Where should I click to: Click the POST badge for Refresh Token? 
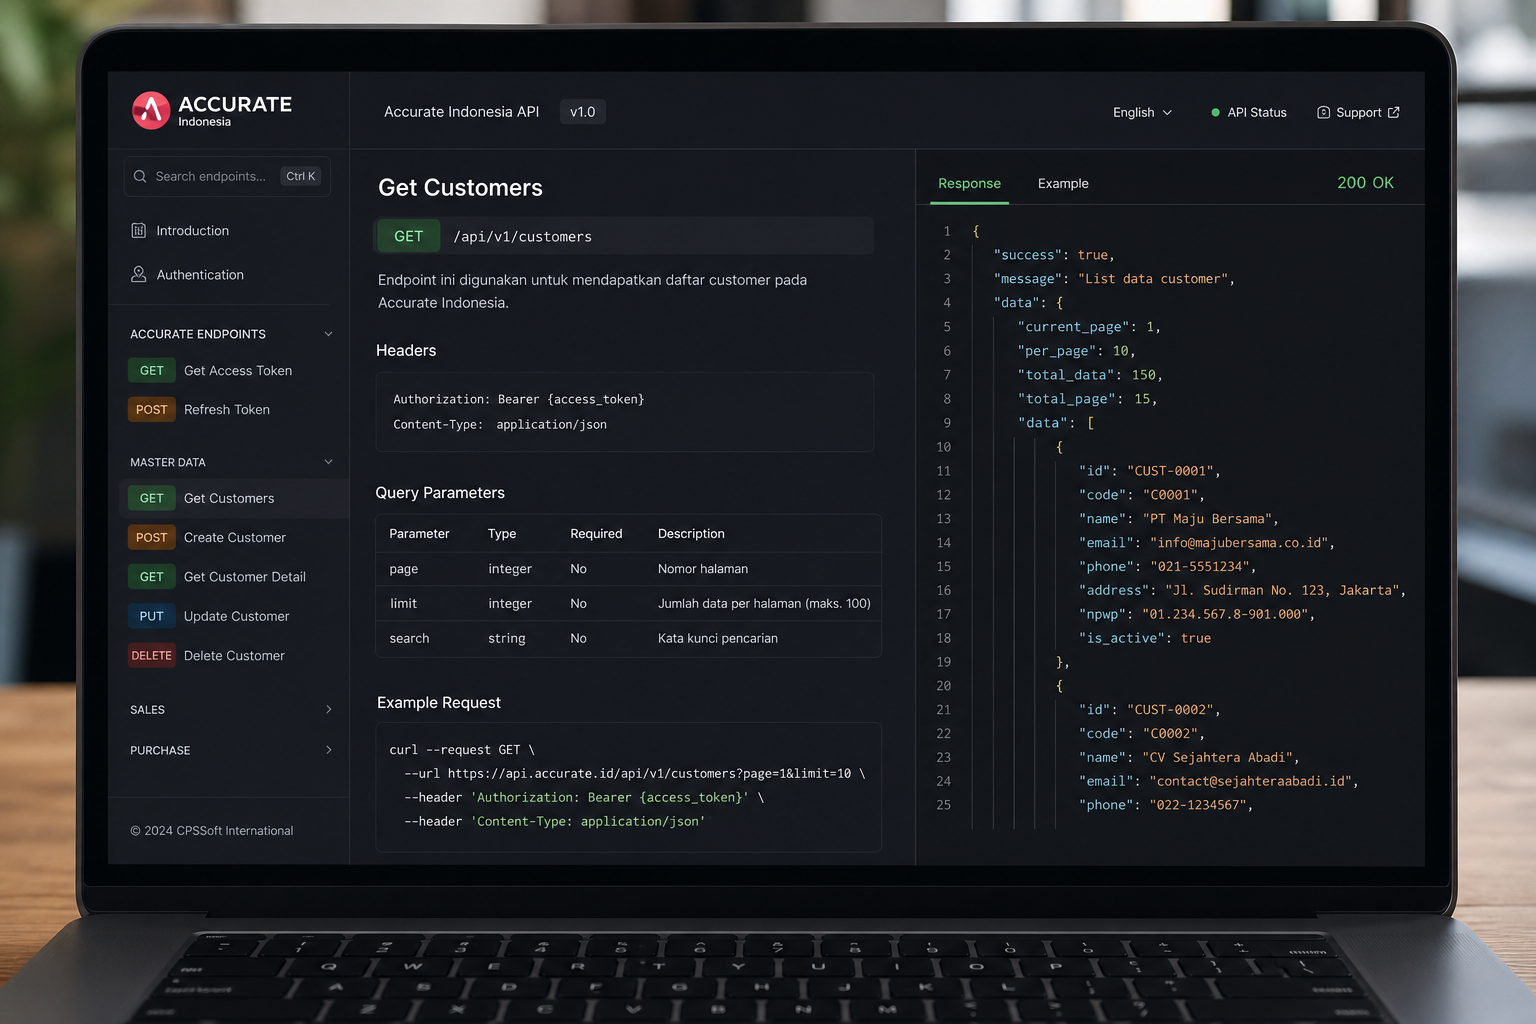click(152, 409)
